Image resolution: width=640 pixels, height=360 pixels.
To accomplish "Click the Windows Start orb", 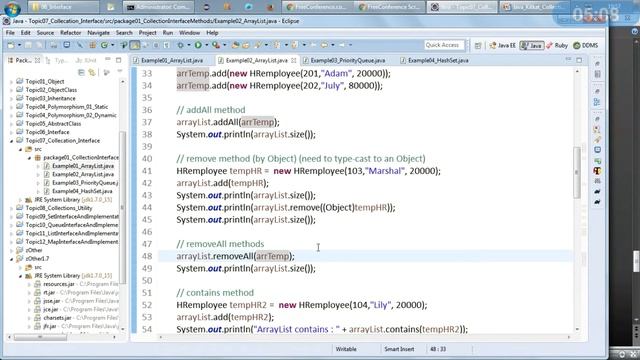I will [x=13, y=8].
